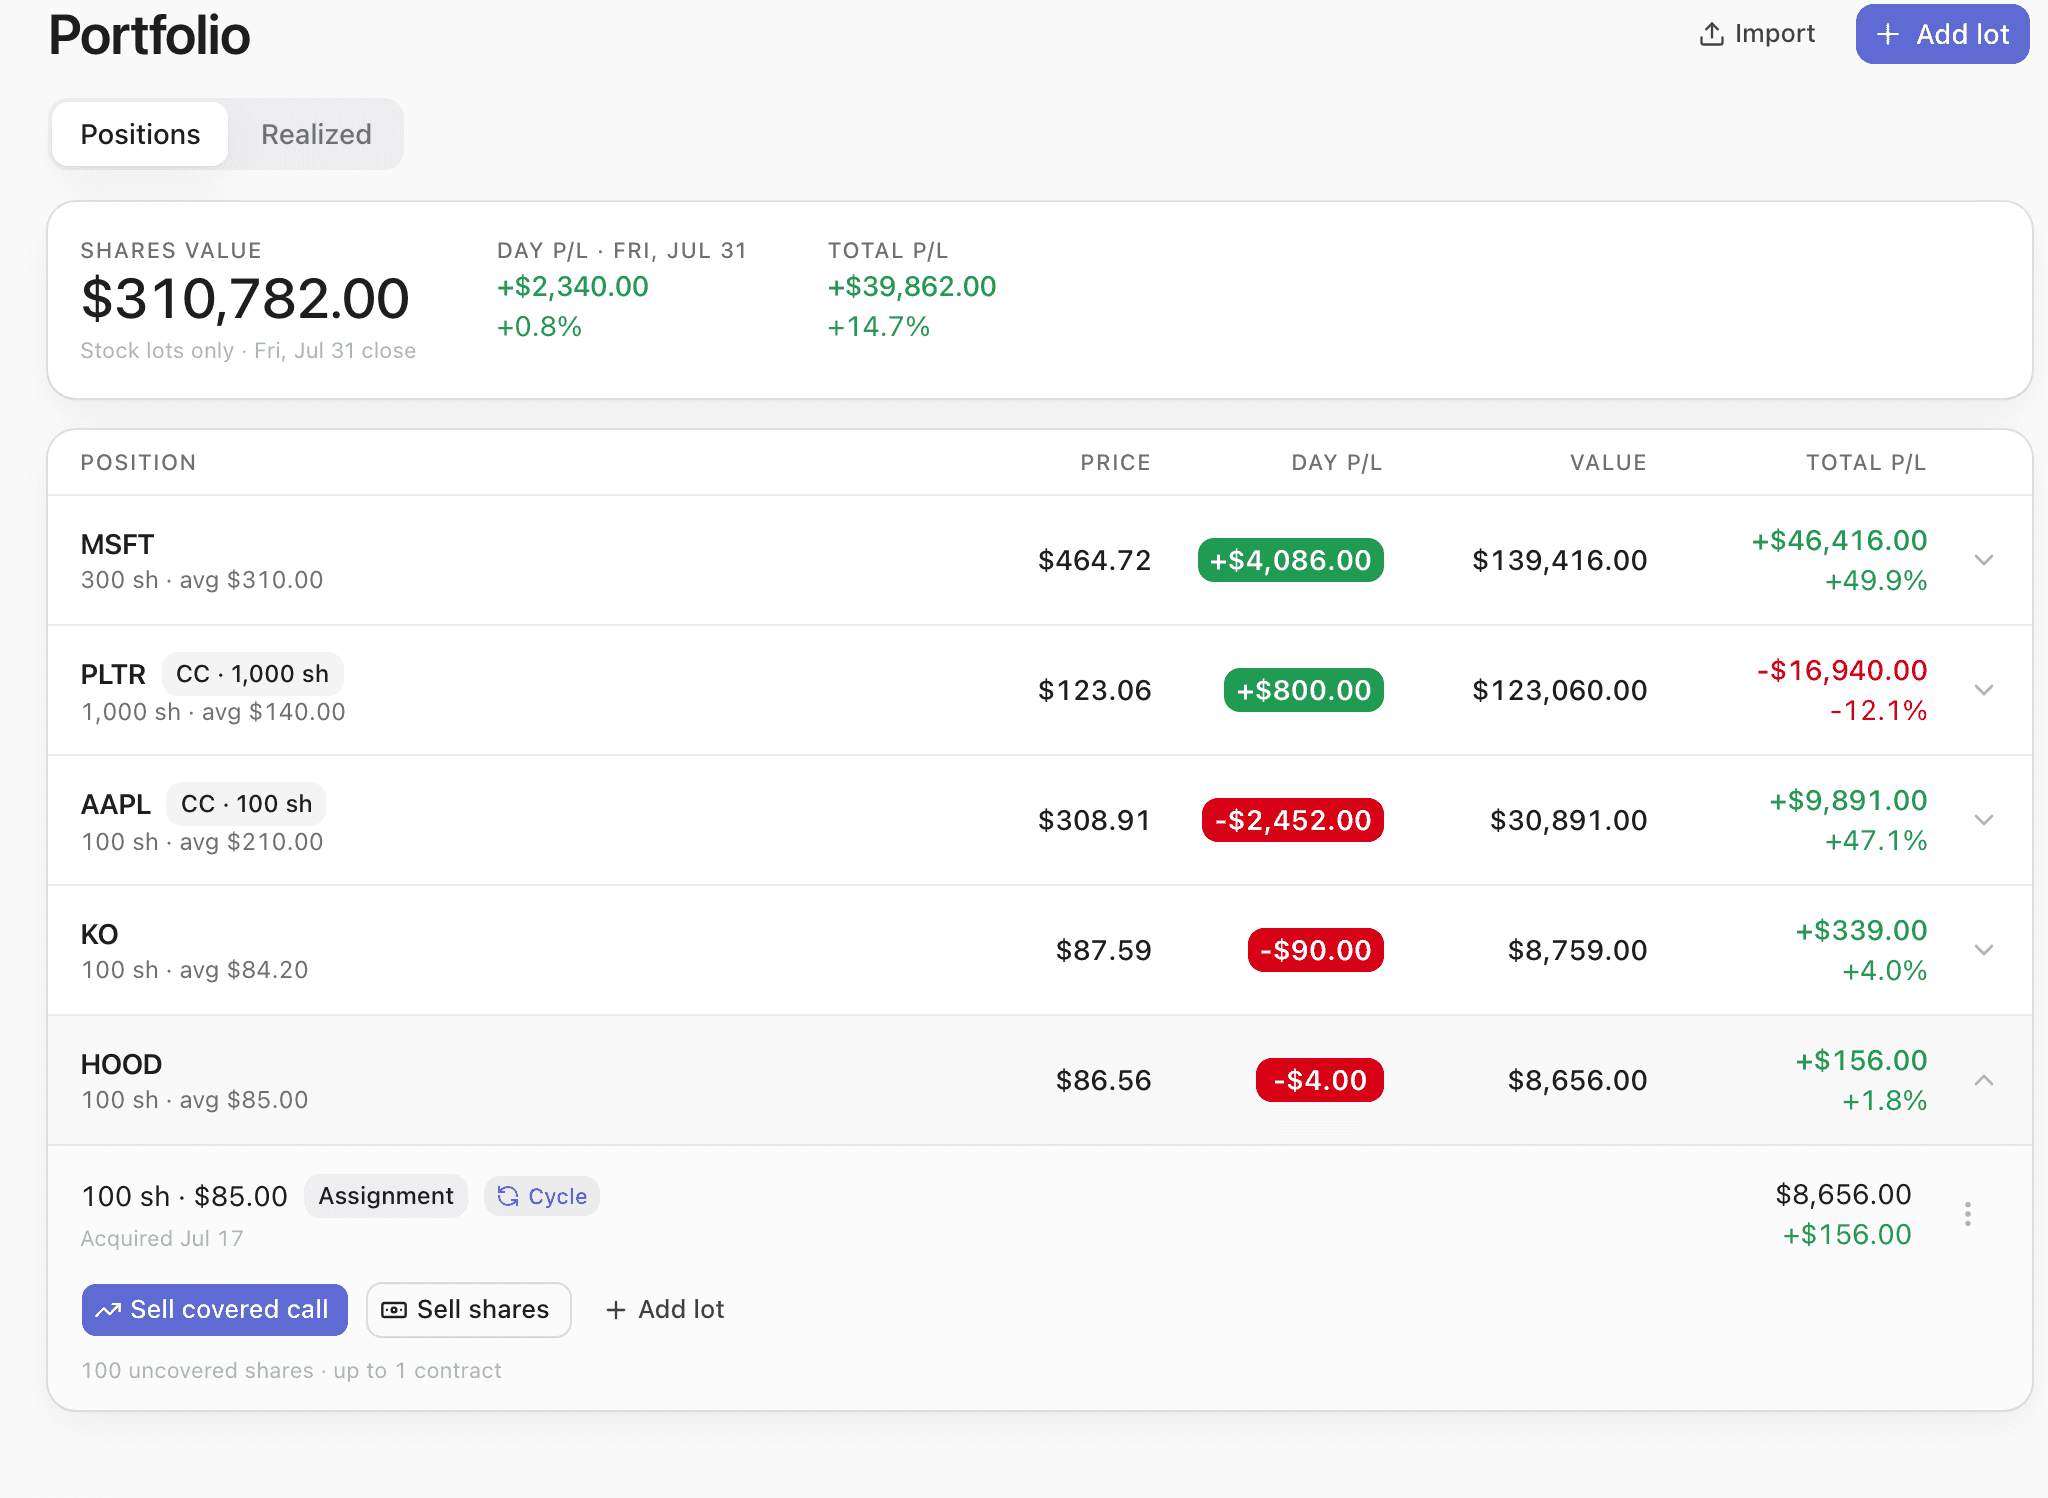2048x1498 pixels.
Task: Switch to the Positions tab
Action: pyautogui.click(x=140, y=134)
